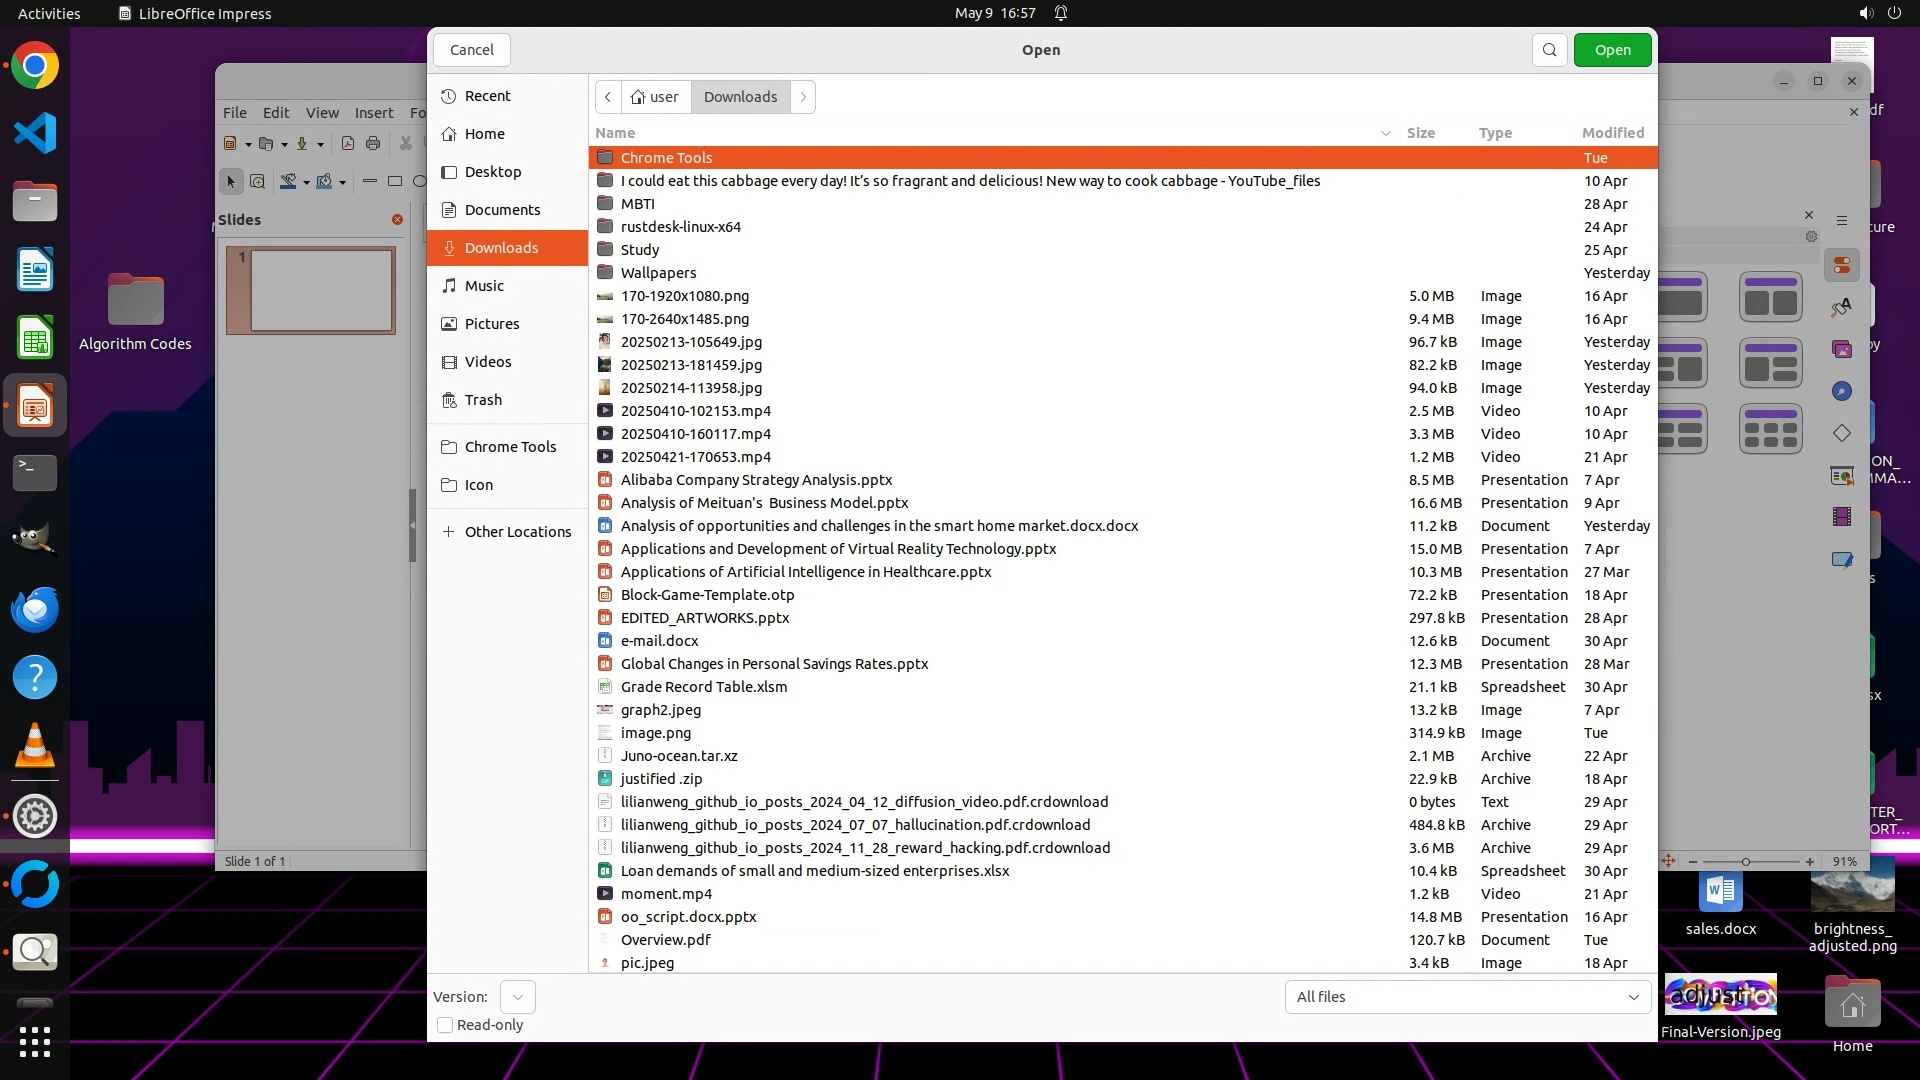The image size is (1920, 1080).
Task: Sort files by the Name column header
Action: click(615, 133)
